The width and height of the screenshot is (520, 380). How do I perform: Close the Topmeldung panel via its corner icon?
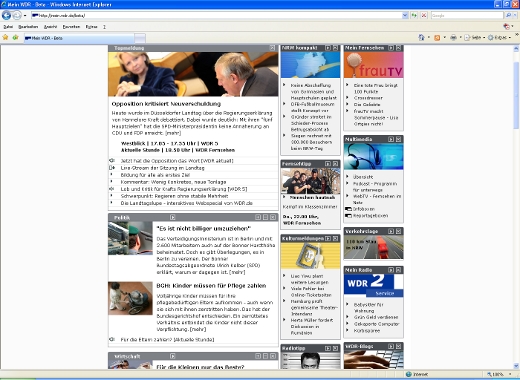click(272, 48)
